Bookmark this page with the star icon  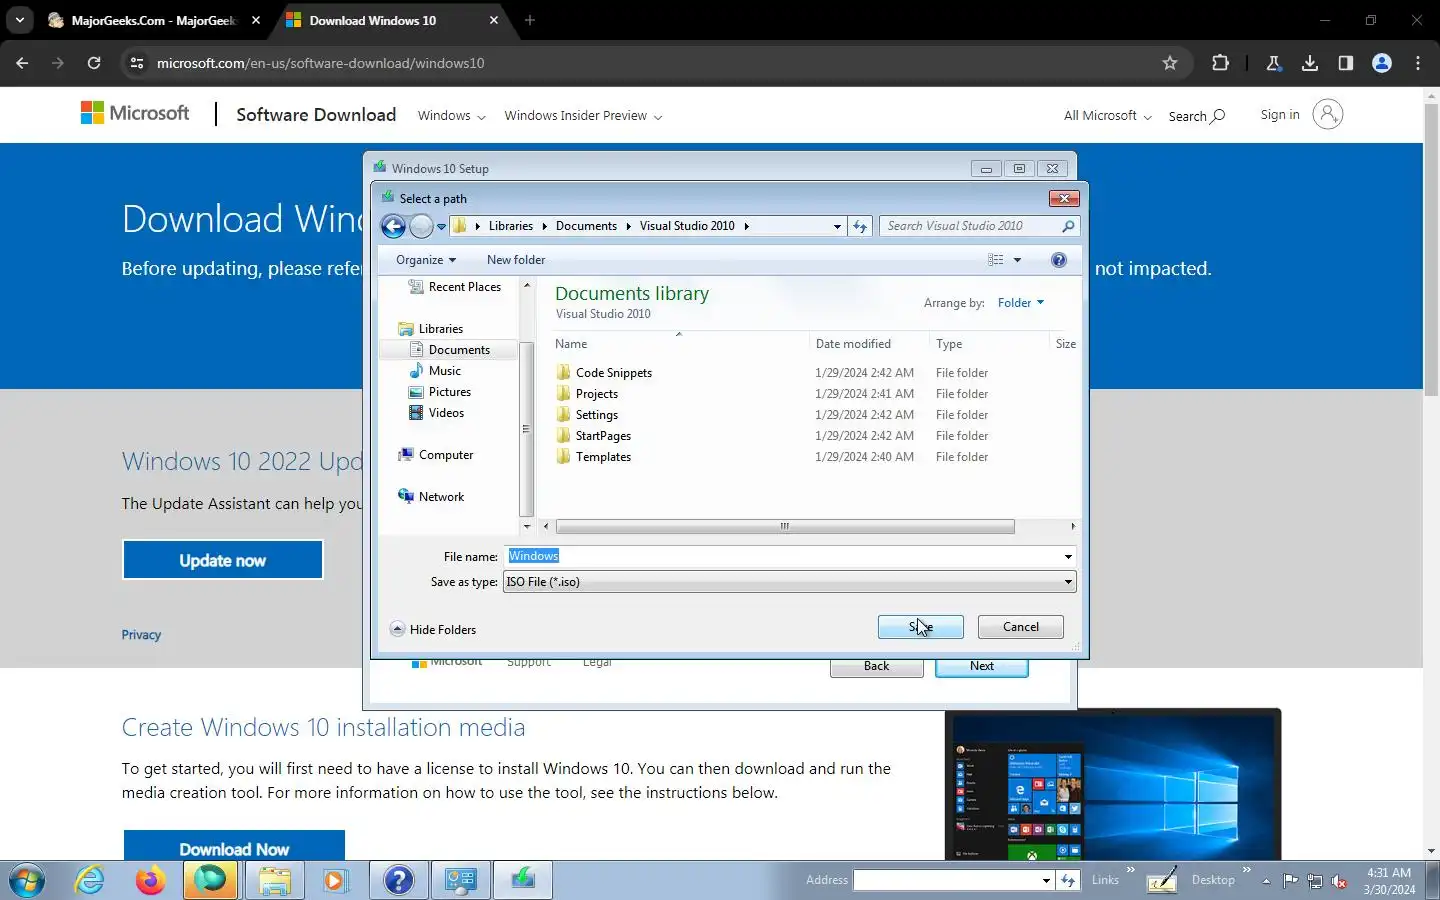1170,63
